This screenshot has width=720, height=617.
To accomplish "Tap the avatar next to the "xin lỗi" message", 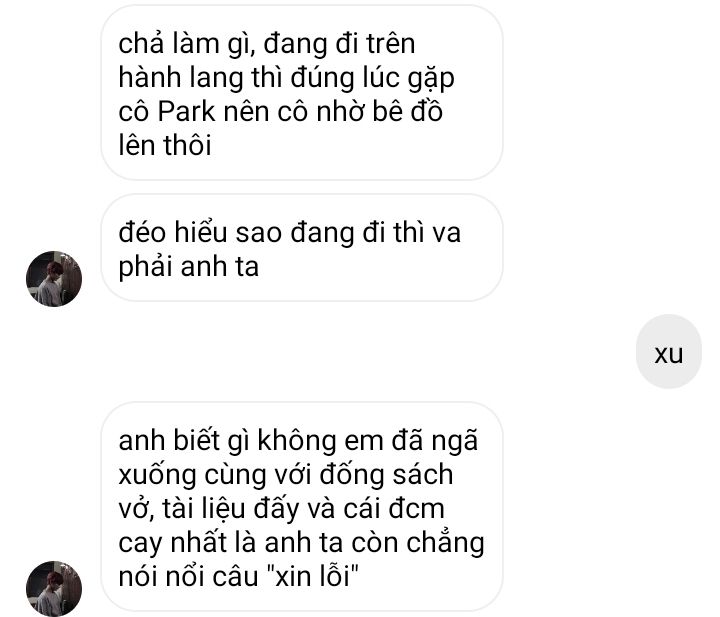I will [x=54, y=589].
